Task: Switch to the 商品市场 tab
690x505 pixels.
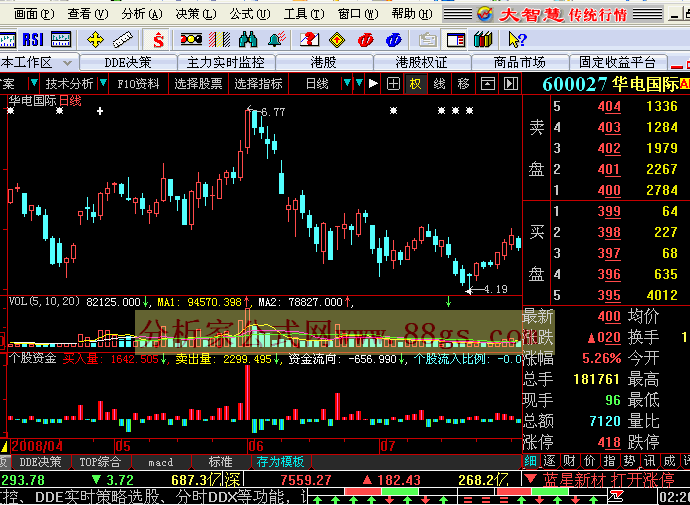Action: (520, 62)
